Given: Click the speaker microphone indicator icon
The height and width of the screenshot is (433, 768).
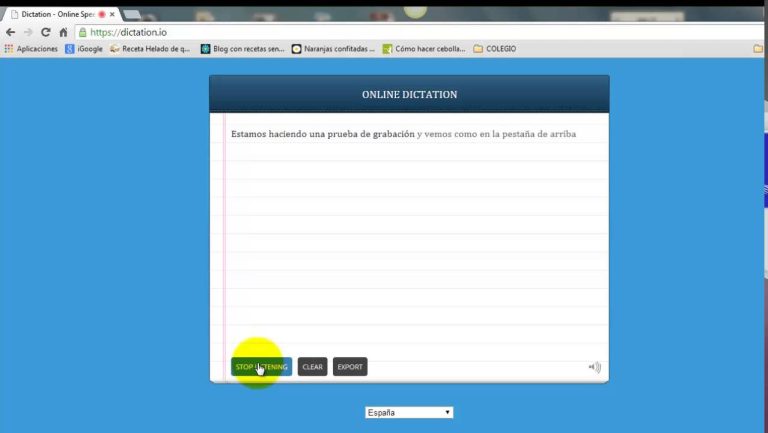Looking at the screenshot, I should point(595,367).
